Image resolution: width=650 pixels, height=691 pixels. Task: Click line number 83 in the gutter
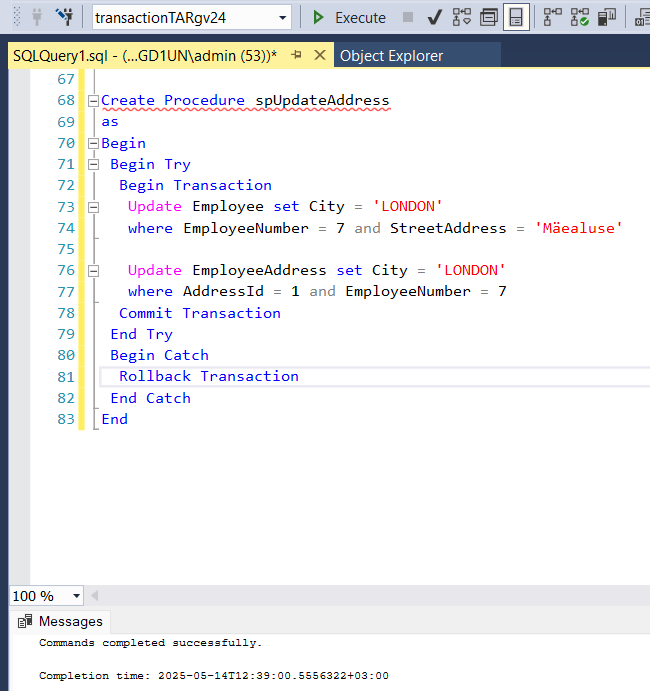(66, 419)
